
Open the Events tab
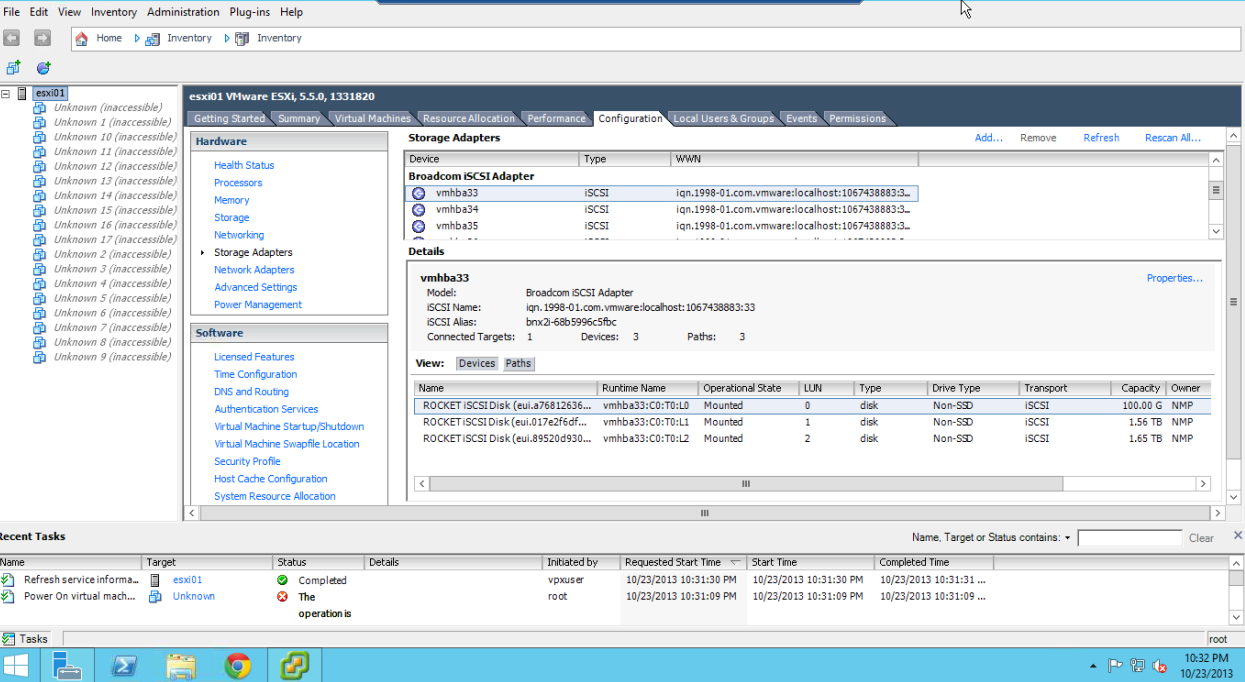click(801, 119)
